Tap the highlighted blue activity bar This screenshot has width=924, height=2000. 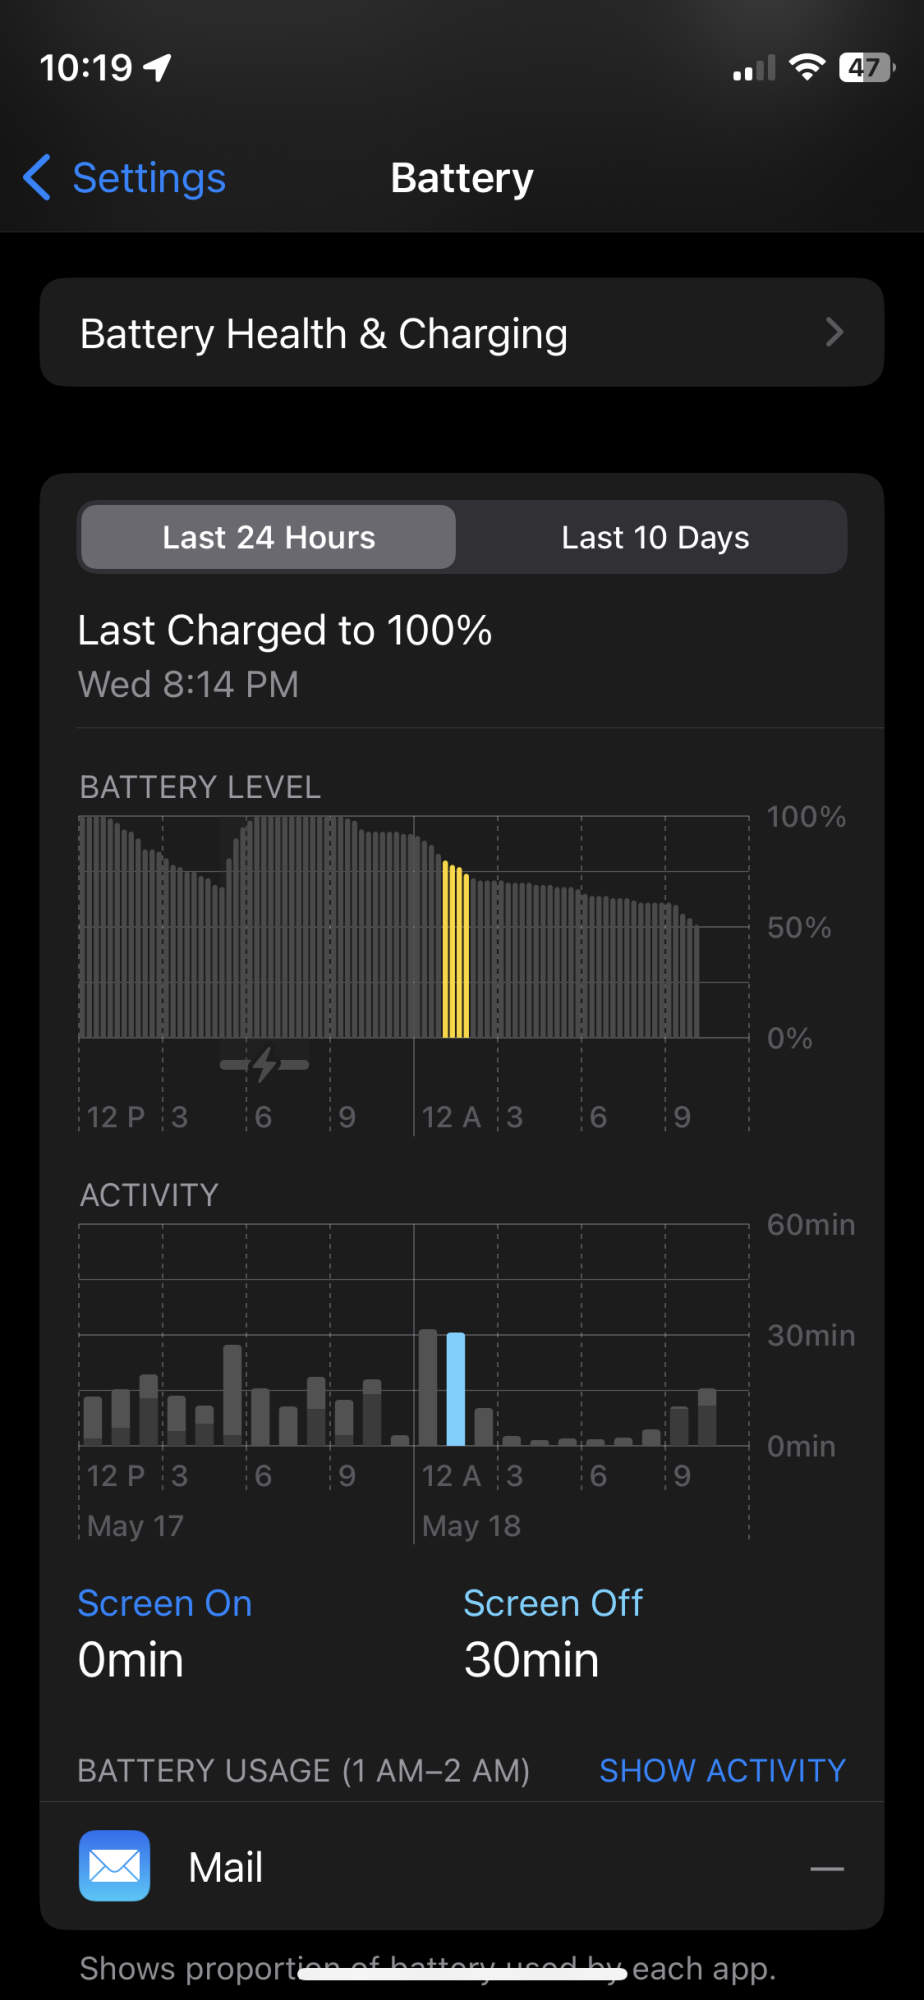pos(456,1389)
